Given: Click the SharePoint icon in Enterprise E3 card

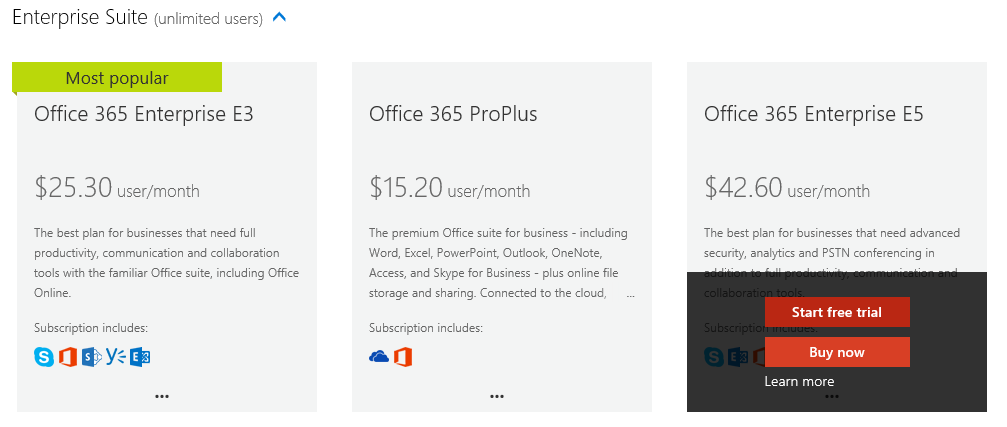Looking at the screenshot, I should pyautogui.click(x=92, y=356).
